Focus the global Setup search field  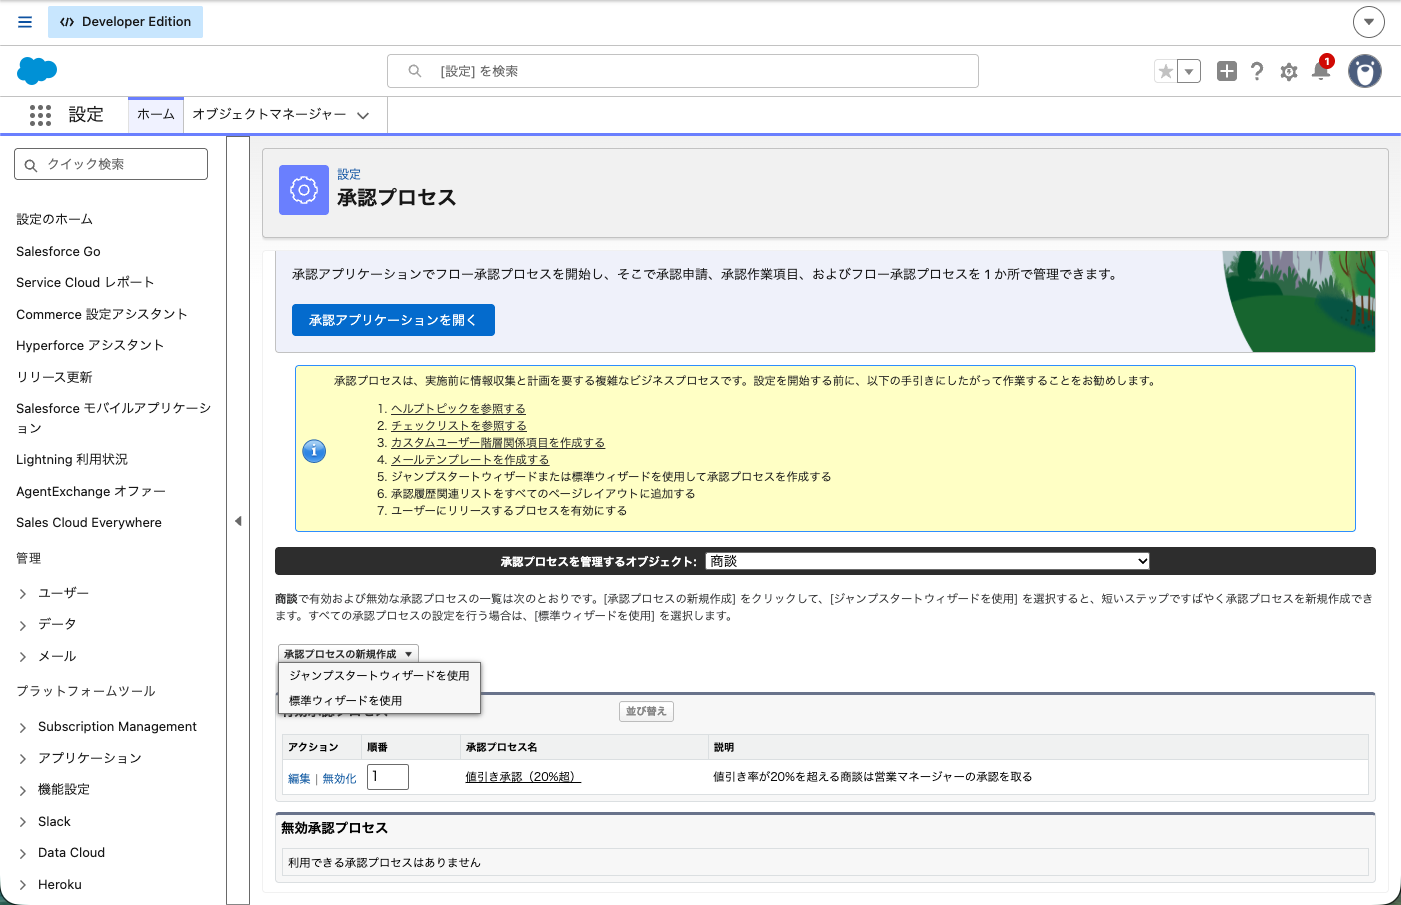coord(683,71)
